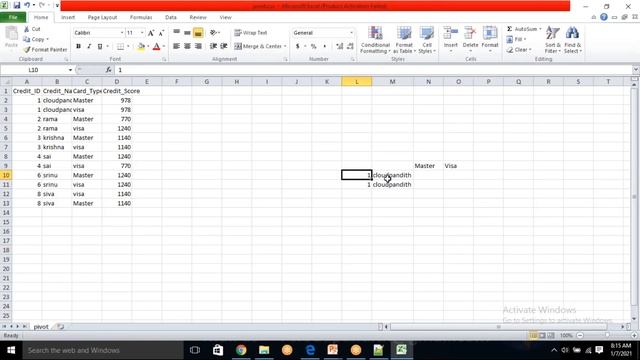Switch to the Insert tab
640x360 pixels.
68,18
